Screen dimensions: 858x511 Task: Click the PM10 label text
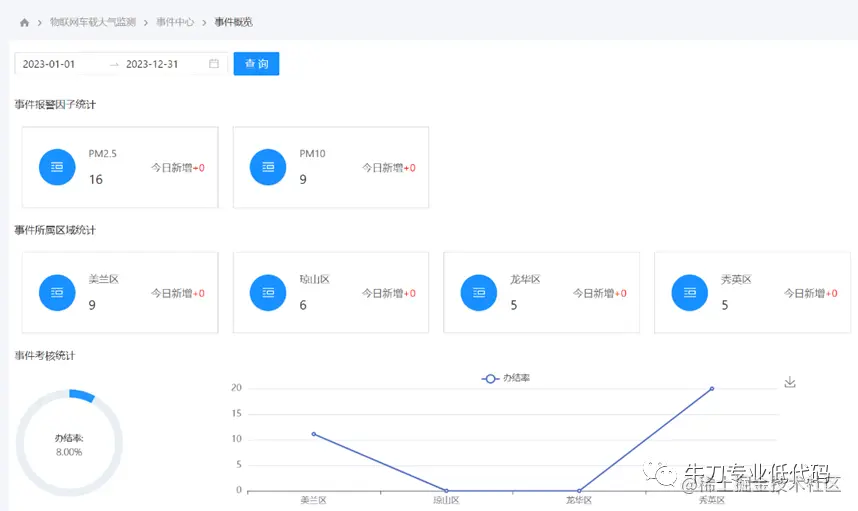312,154
